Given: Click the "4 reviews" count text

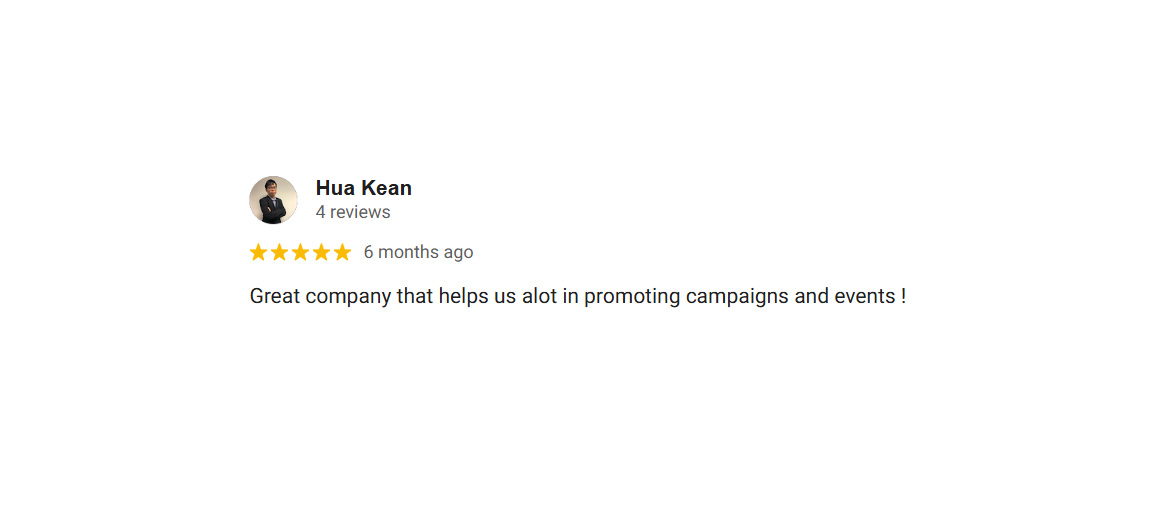Looking at the screenshot, I should tap(352, 212).
